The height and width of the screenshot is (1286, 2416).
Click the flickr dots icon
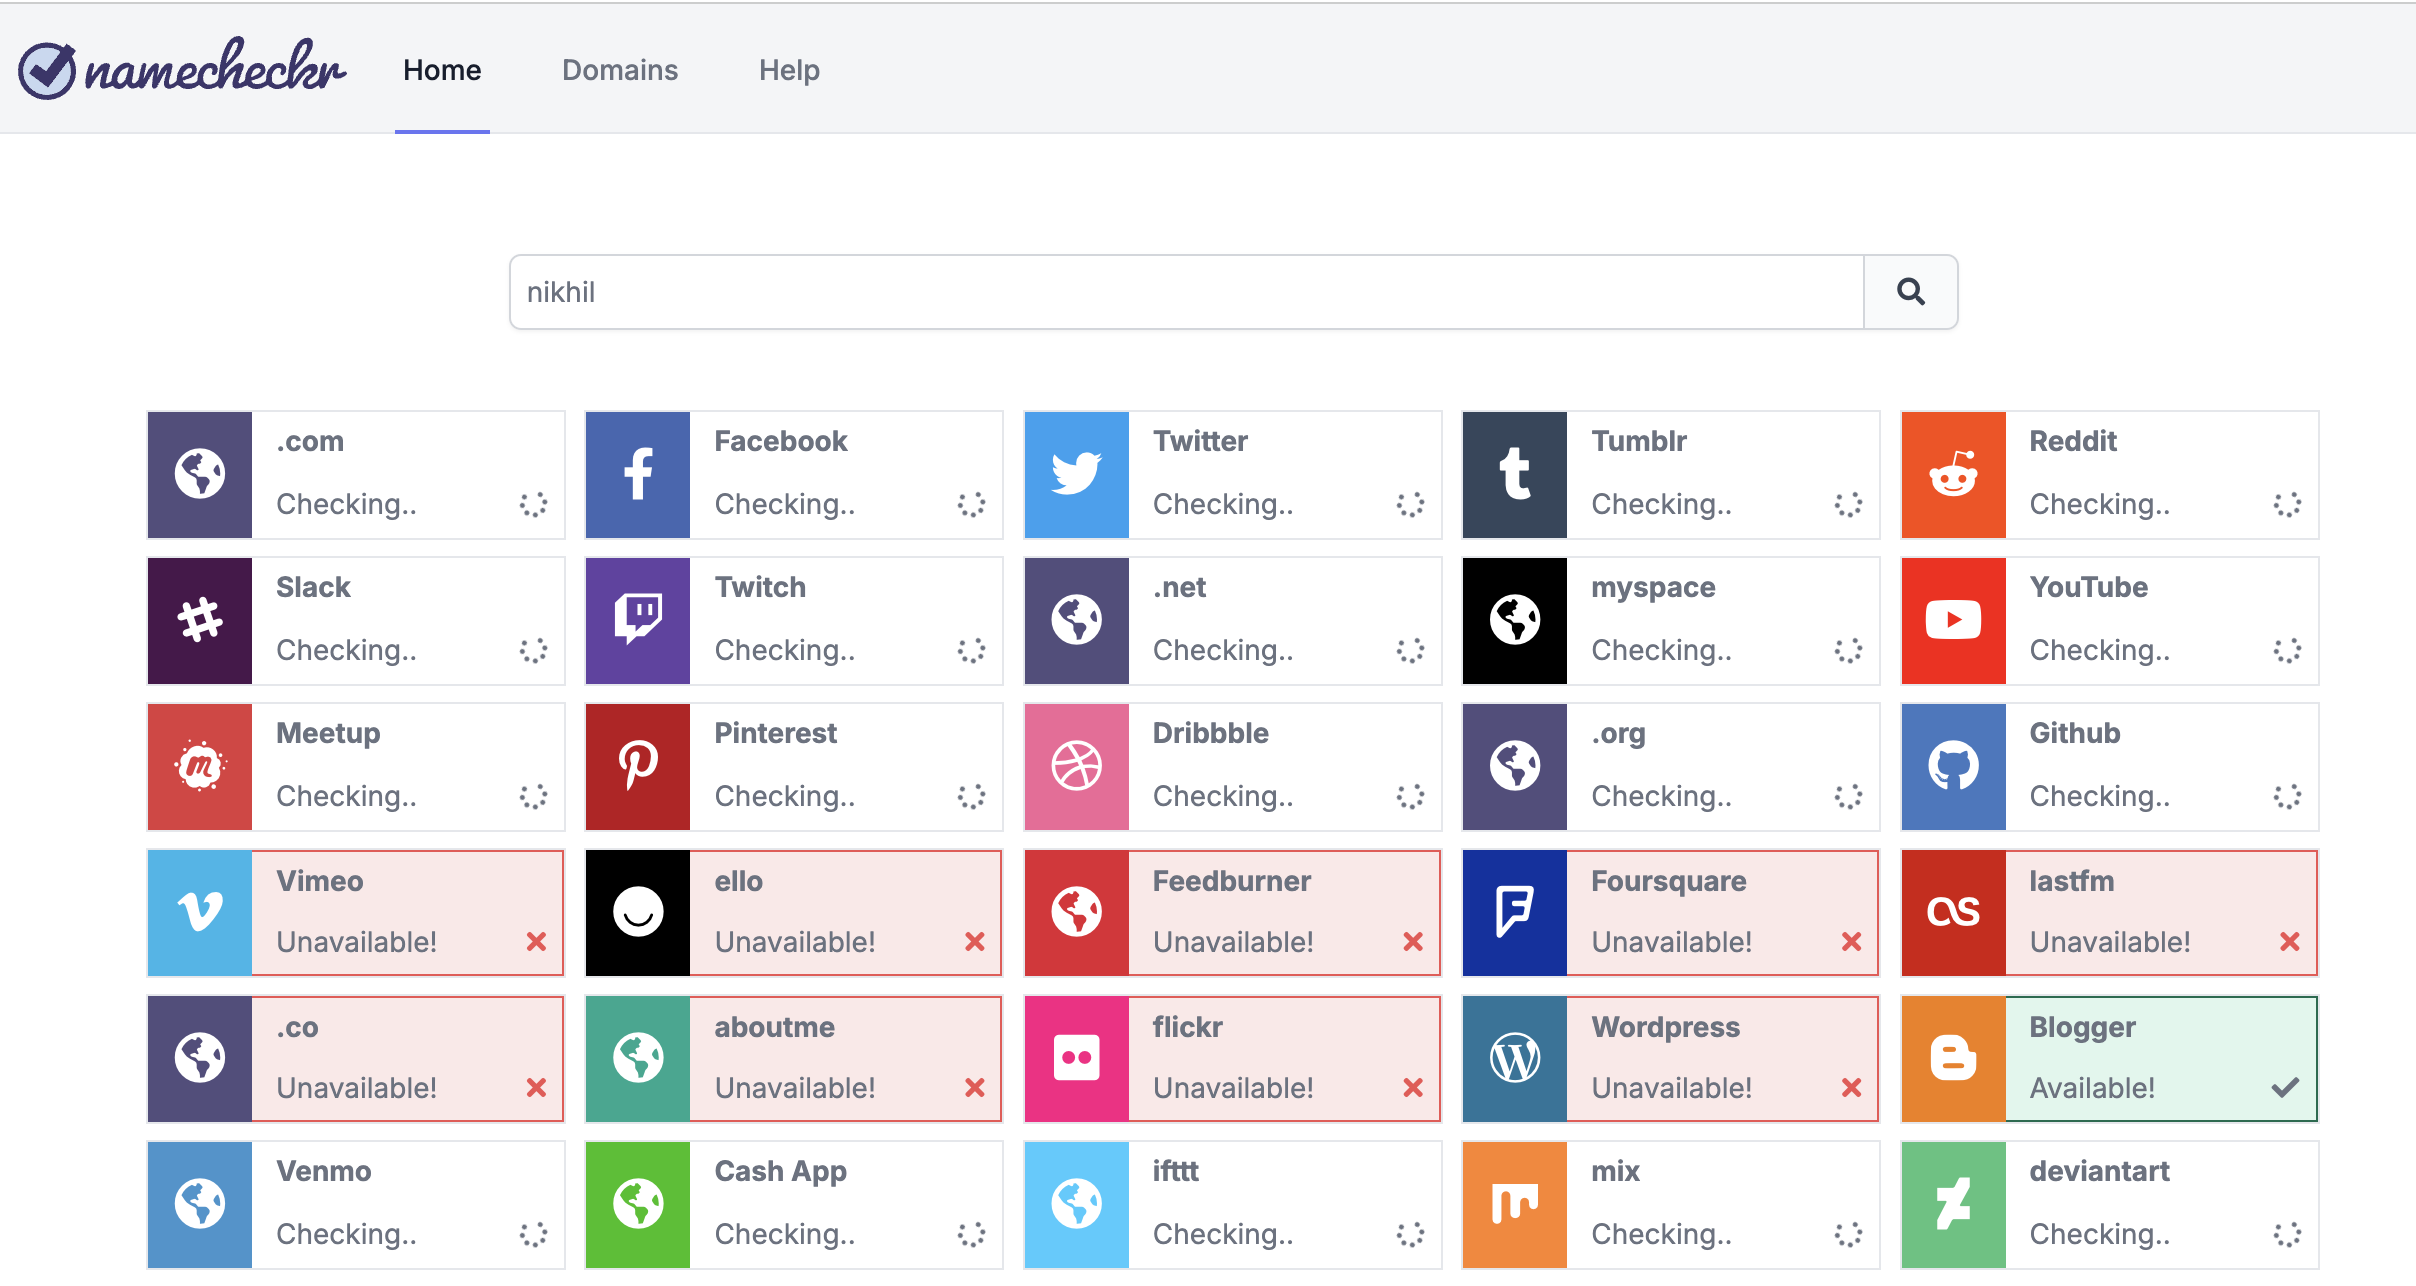coord(1077,1059)
